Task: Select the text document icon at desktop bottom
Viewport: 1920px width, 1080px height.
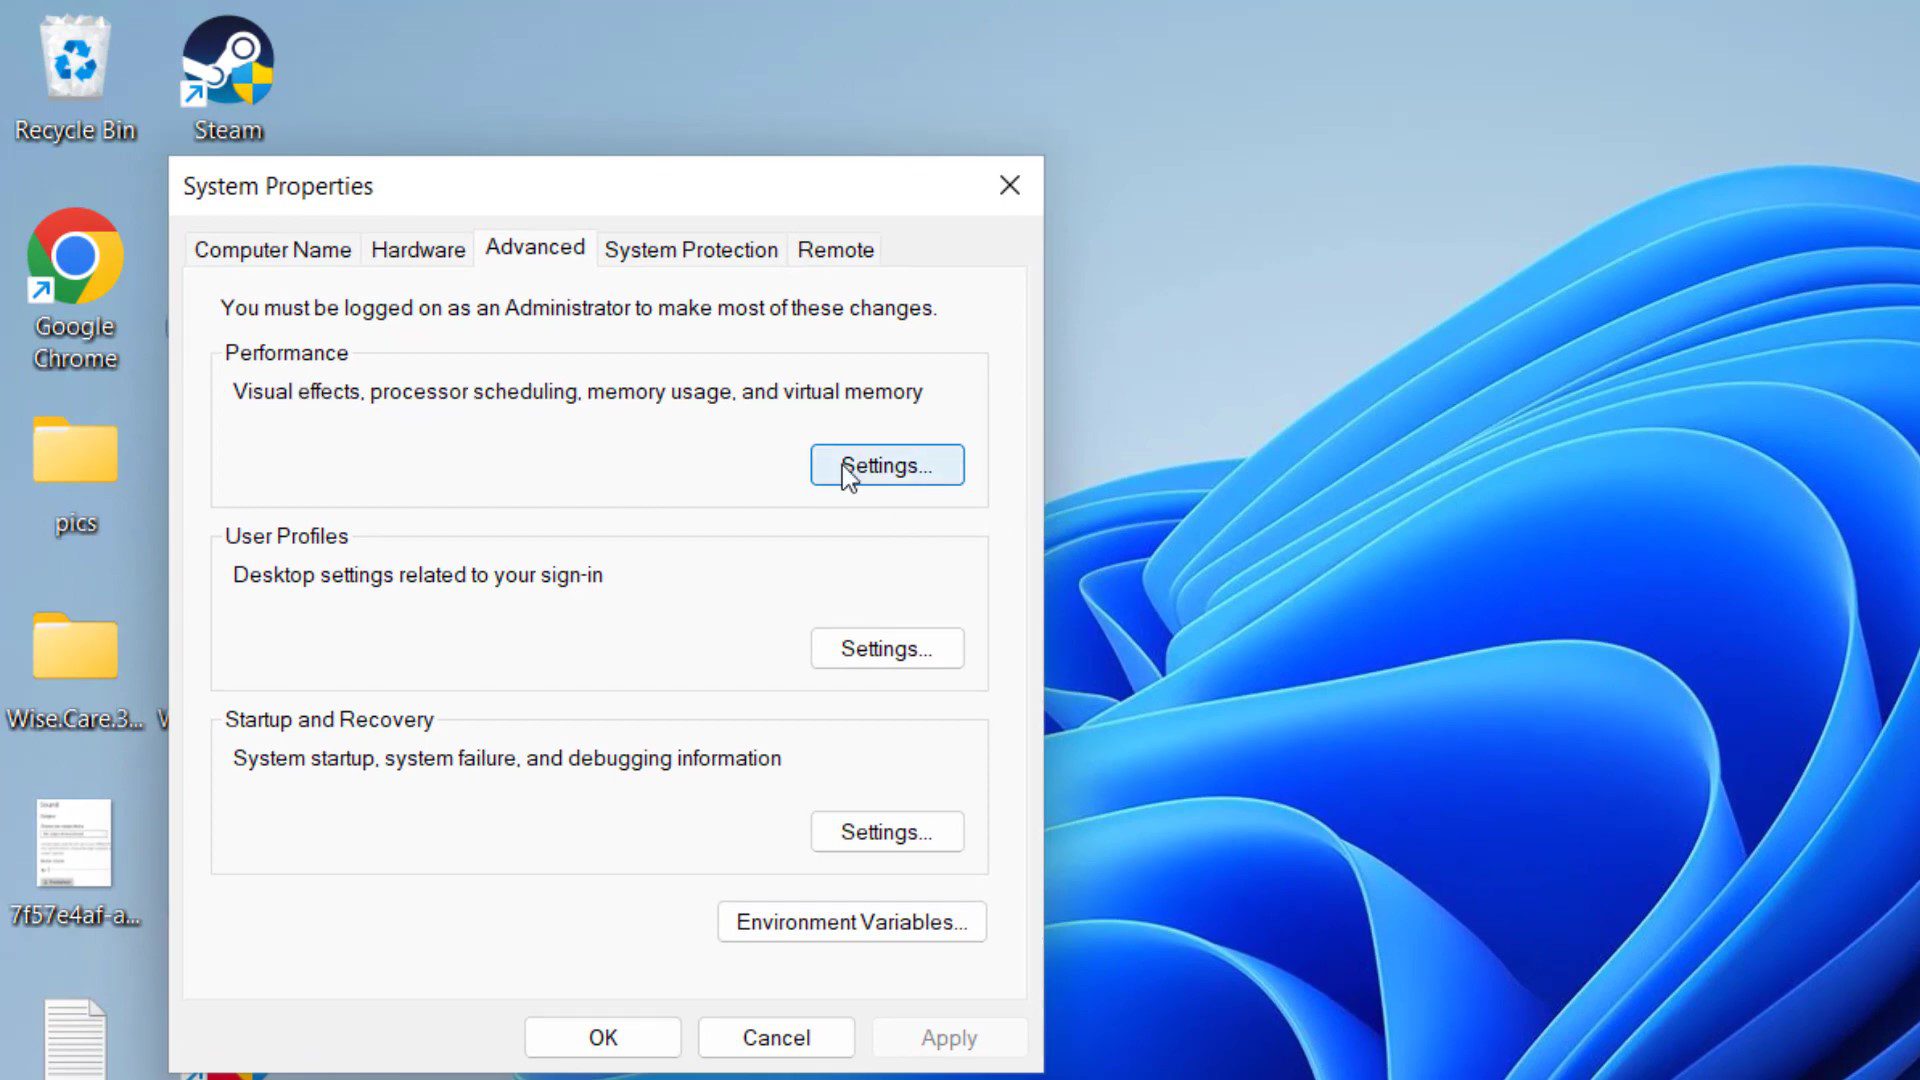Action: [x=75, y=1038]
